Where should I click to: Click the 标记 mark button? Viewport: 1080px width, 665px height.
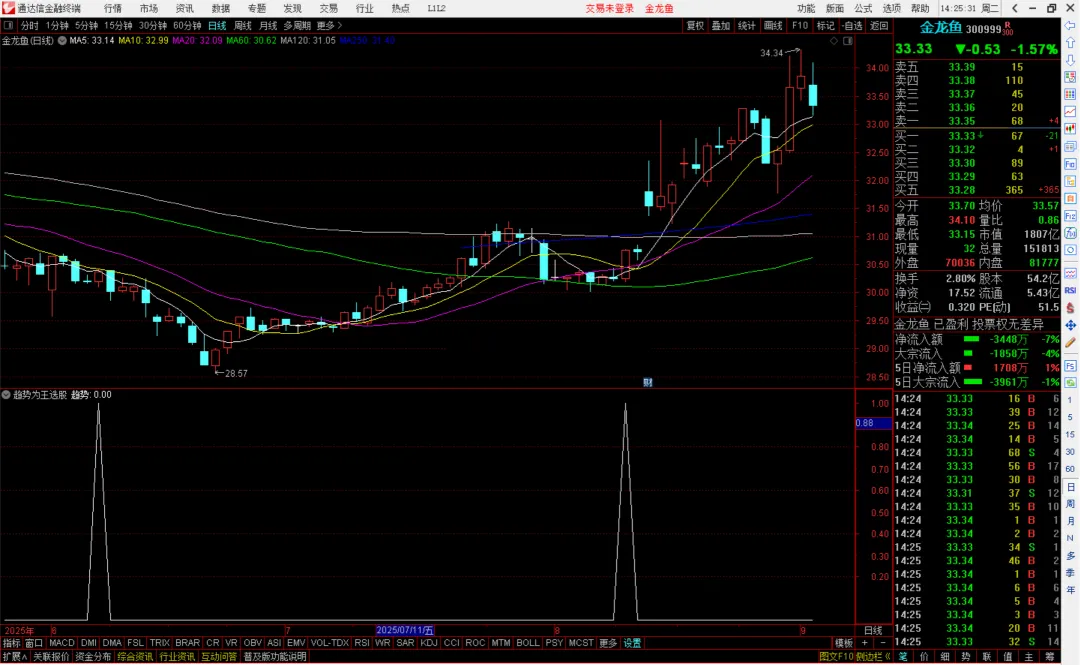click(x=825, y=25)
